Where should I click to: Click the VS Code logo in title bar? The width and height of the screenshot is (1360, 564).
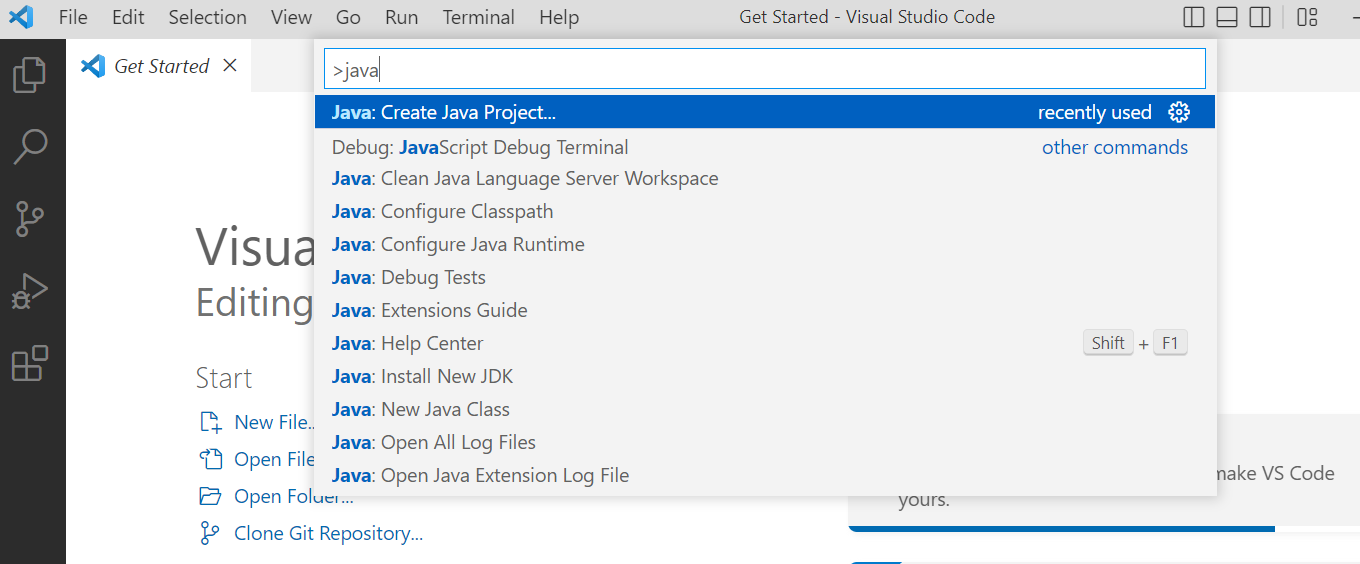click(x=21, y=17)
